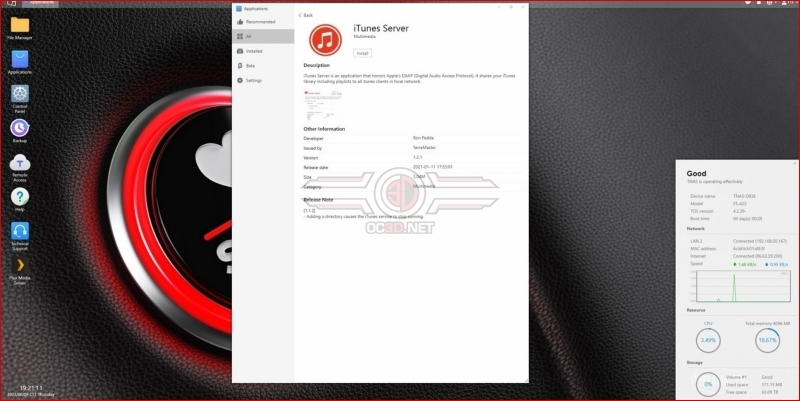Screen dimensions: 800x401
Task: Click the developer name Ron Pedde
Action: [x=423, y=138]
